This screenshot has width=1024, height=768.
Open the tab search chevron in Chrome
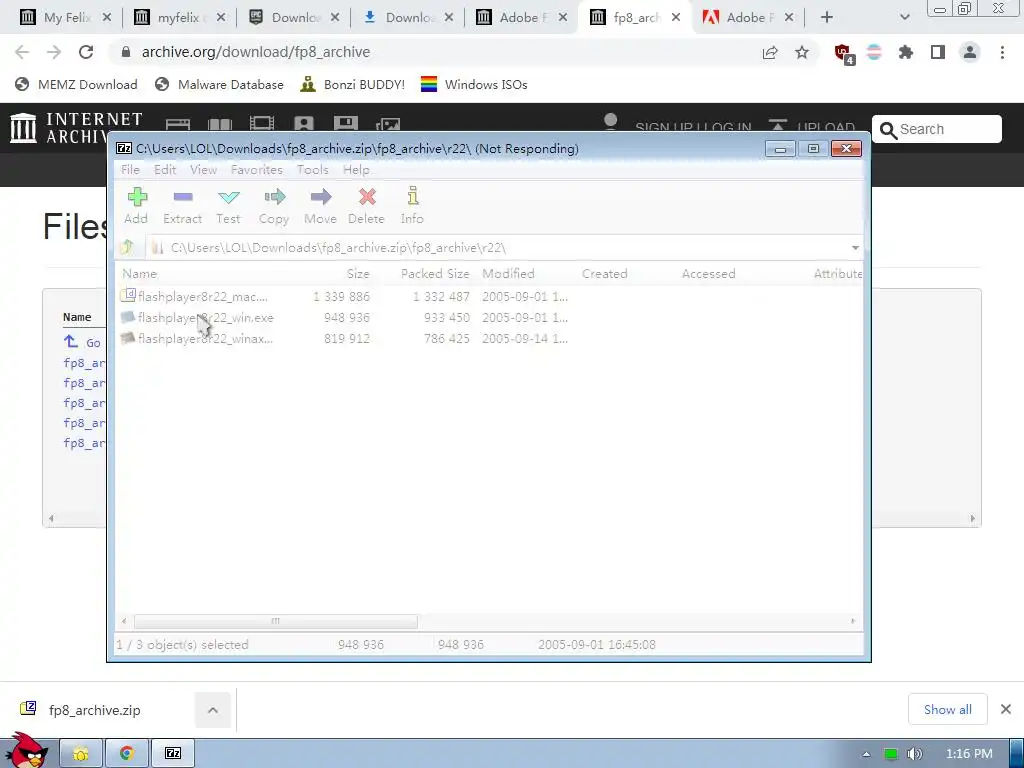pyautogui.click(x=904, y=18)
